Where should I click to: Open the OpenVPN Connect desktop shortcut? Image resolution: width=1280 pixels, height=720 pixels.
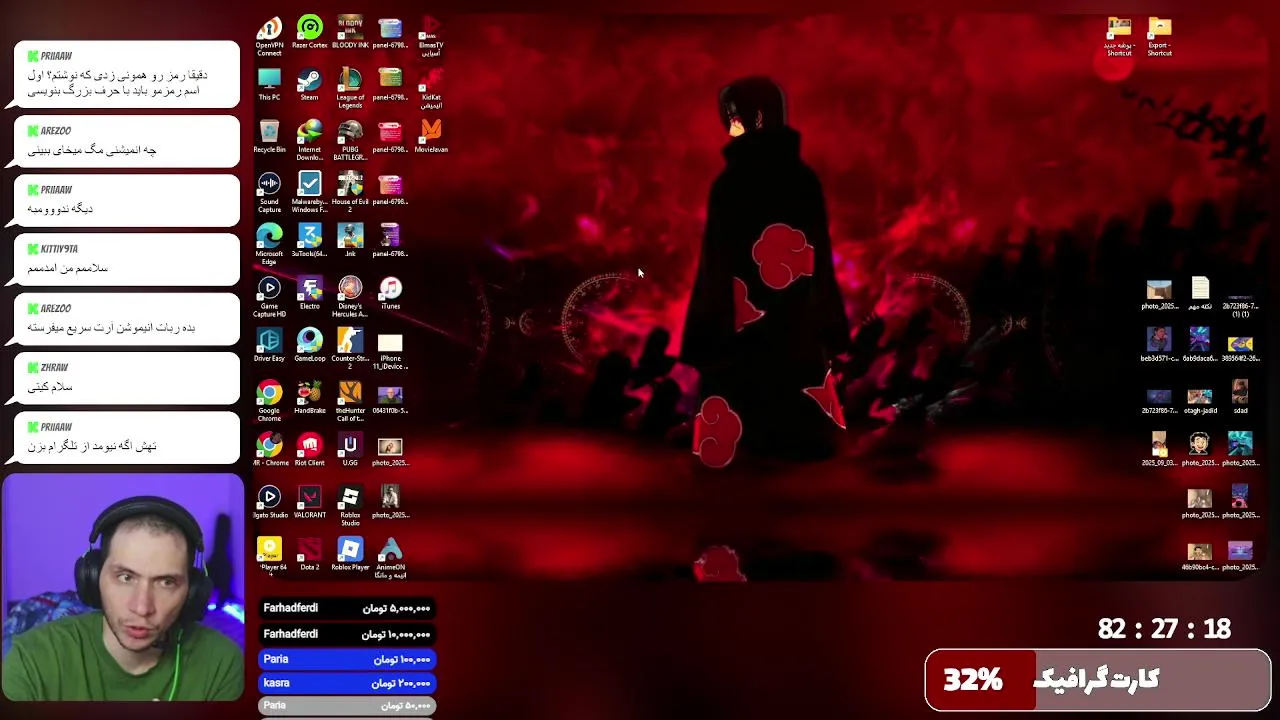(269, 36)
